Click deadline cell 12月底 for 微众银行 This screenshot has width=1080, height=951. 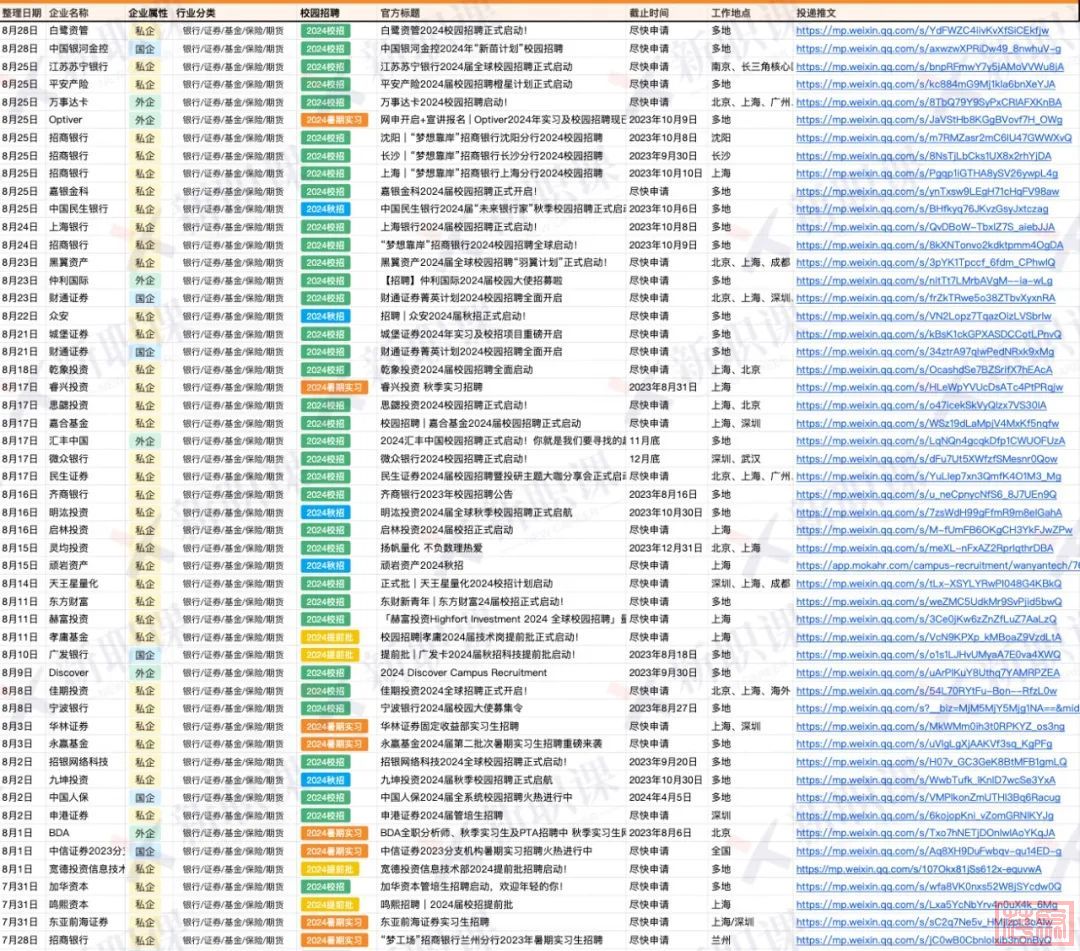pos(644,459)
